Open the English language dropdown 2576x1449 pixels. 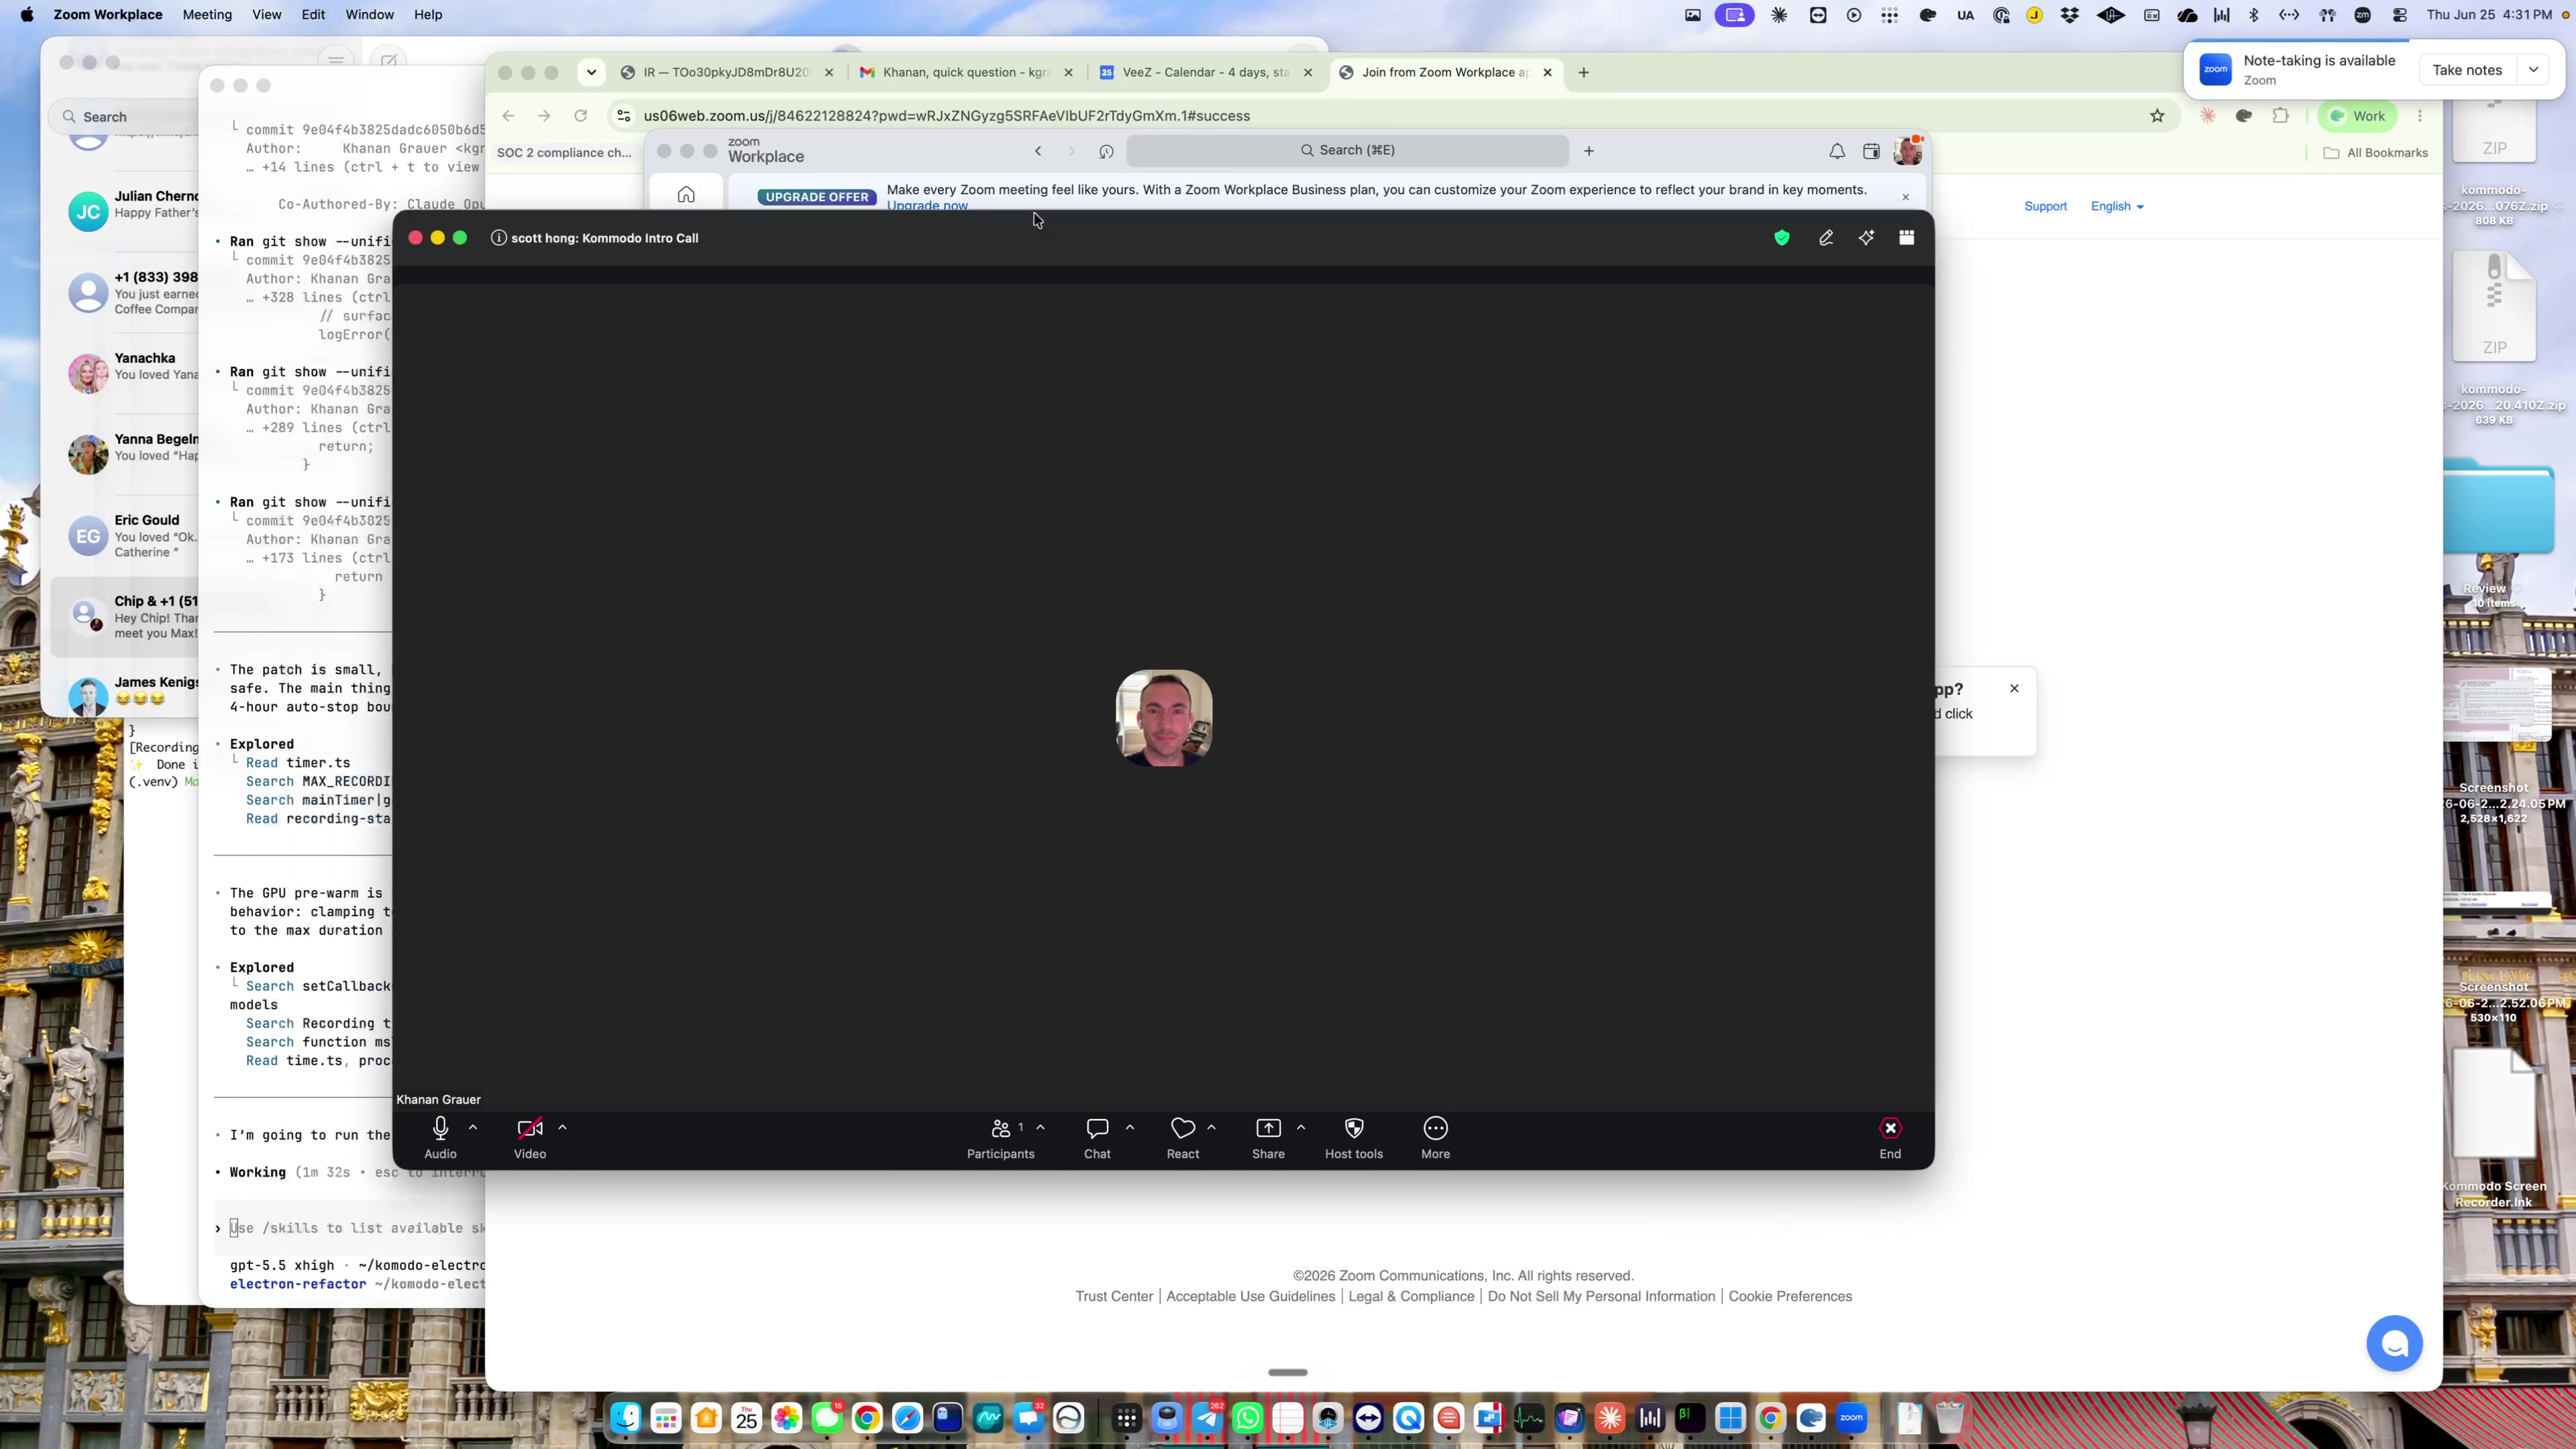pos(2117,206)
